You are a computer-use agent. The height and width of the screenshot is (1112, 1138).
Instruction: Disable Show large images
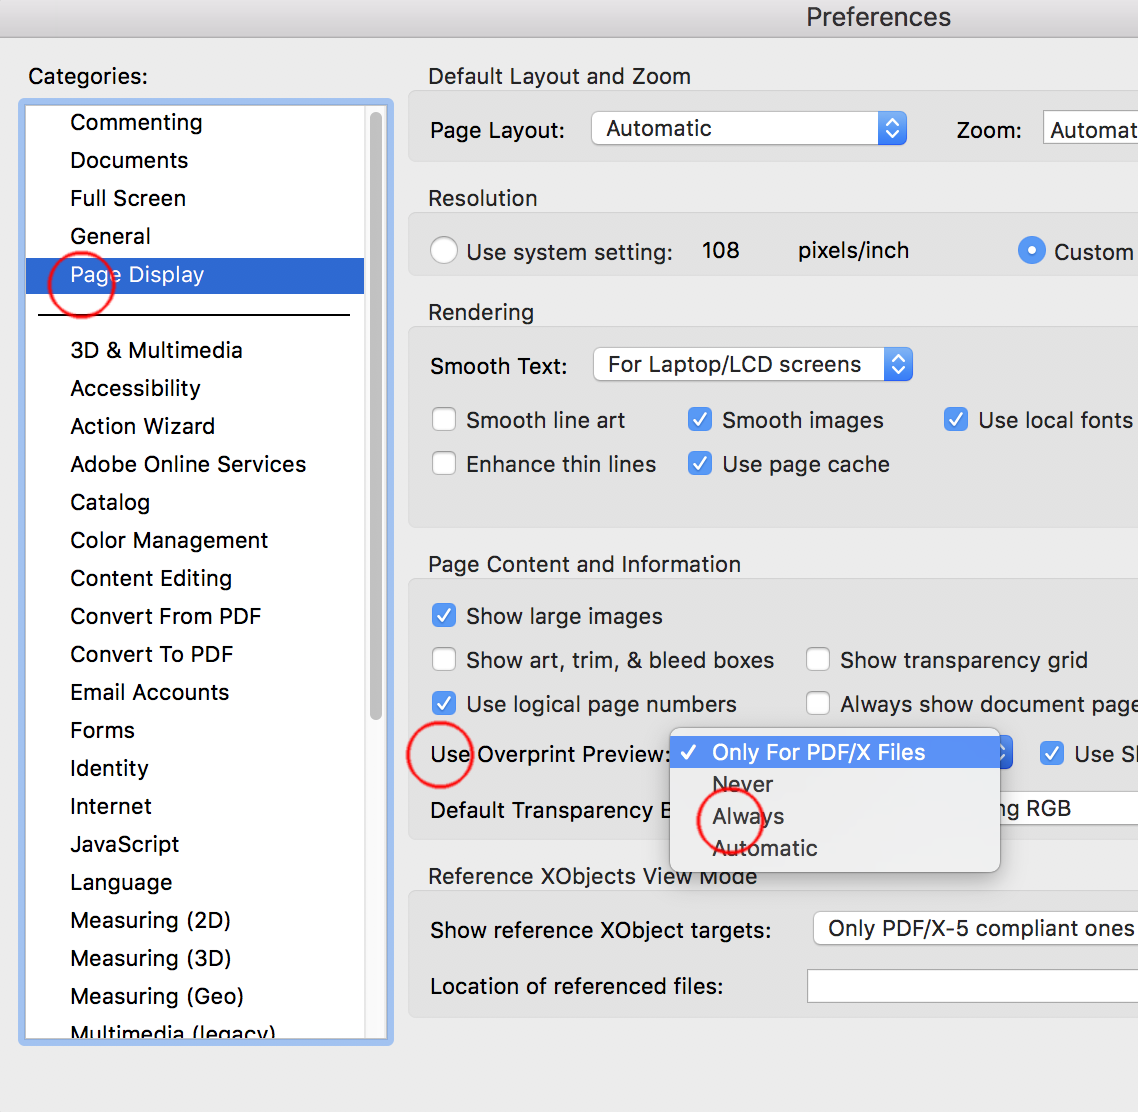[x=444, y=615]
